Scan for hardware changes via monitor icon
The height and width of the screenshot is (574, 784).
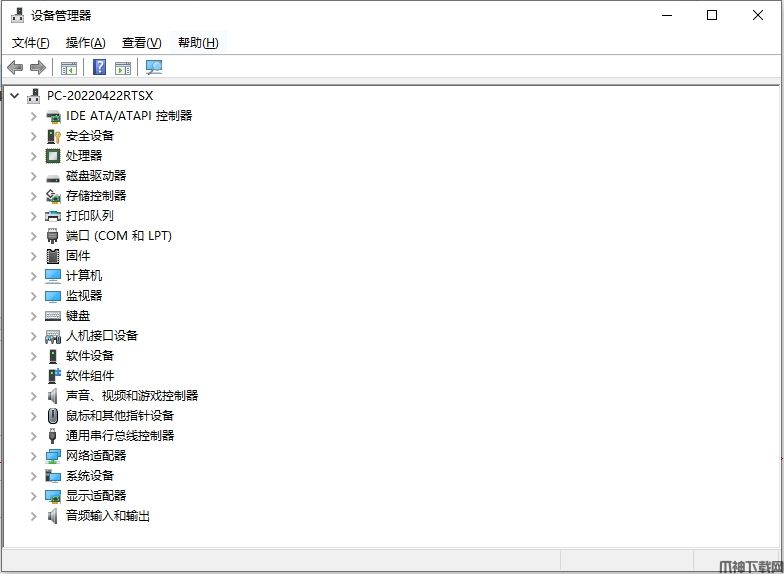click(x=154, y=68)
